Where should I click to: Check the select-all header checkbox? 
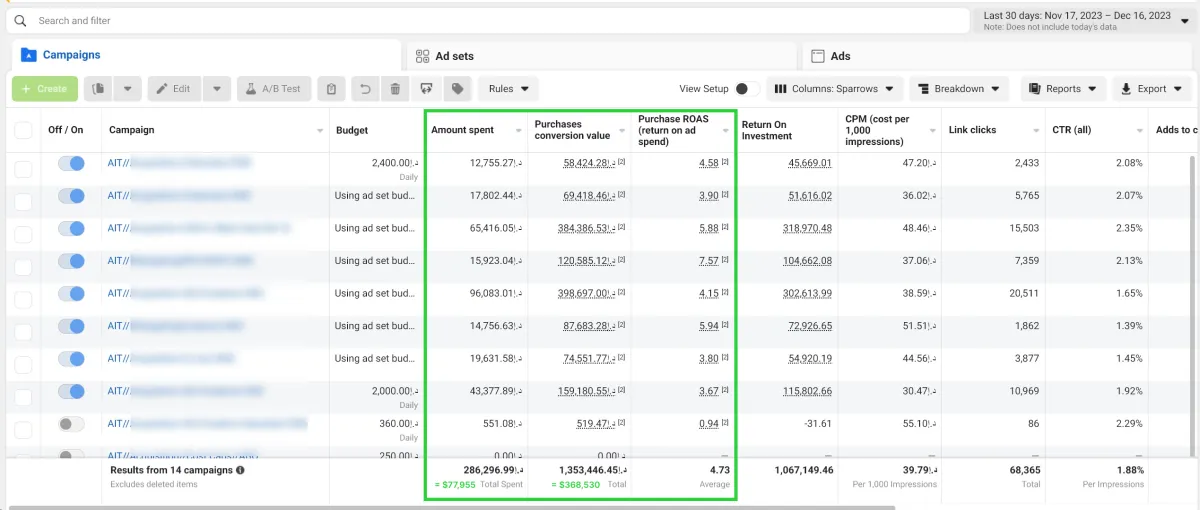point(23,130)
